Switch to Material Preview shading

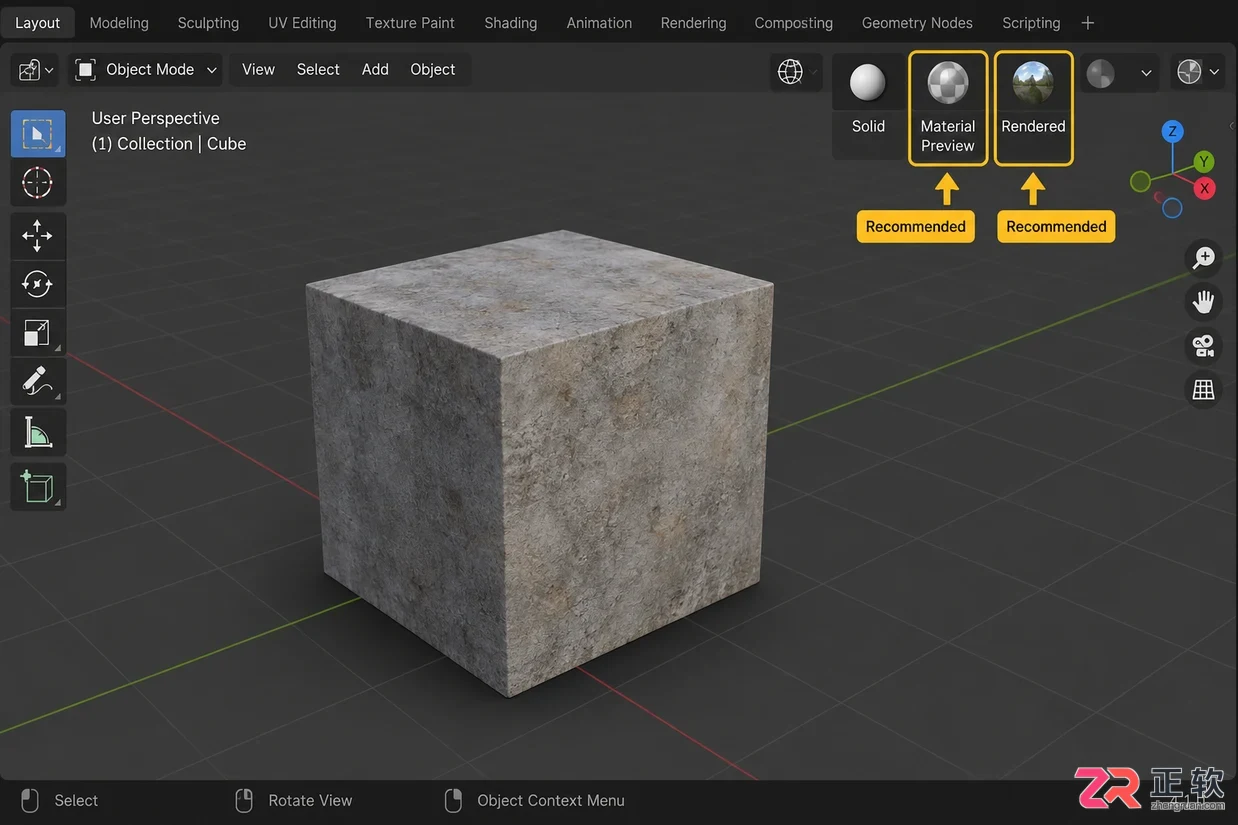coord(948,108)
